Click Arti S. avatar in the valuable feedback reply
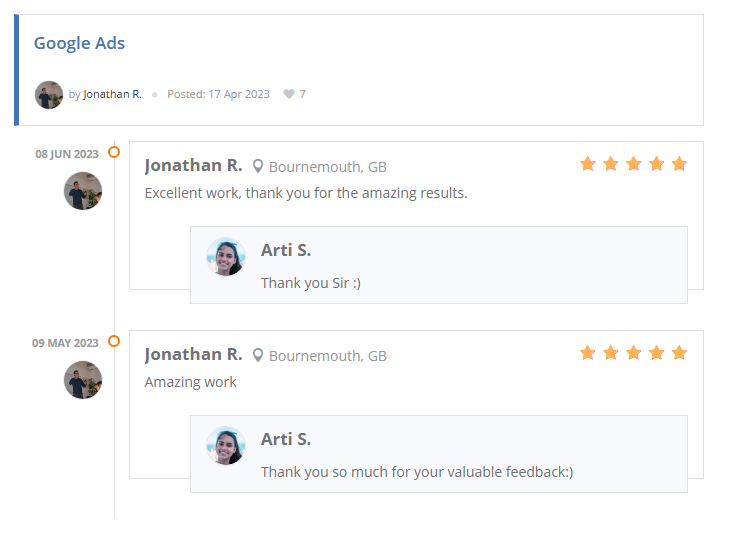 coord(226,446)
